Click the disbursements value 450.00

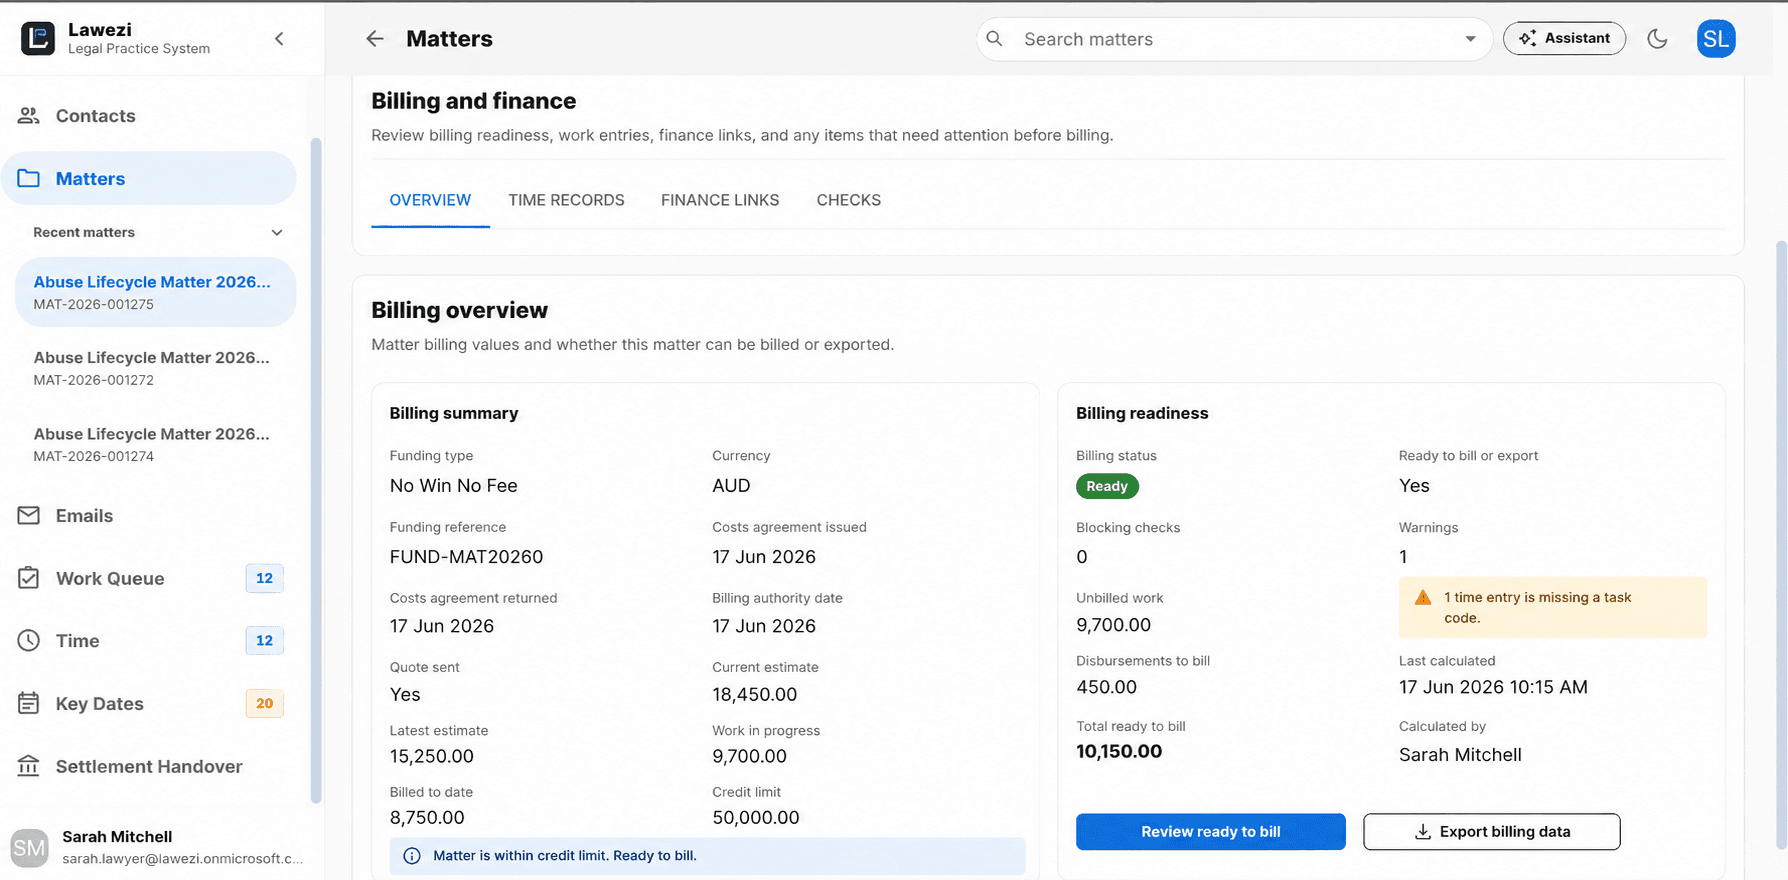1106,688
